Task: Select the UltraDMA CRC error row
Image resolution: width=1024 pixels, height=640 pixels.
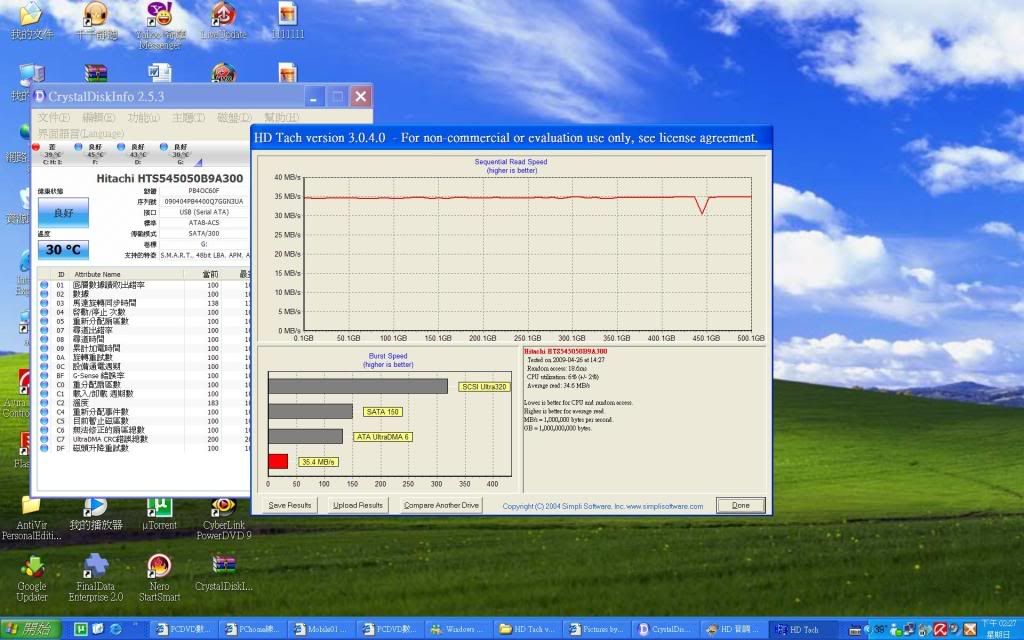Action: click(x=144, y=440)
